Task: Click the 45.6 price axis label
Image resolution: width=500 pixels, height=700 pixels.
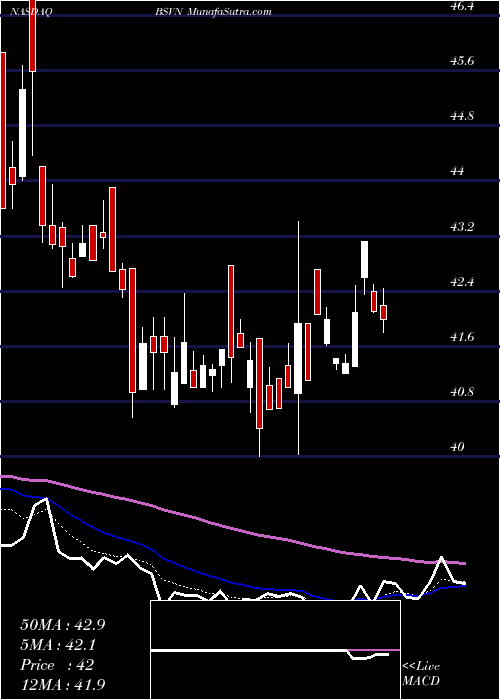Action: [460, 61]
